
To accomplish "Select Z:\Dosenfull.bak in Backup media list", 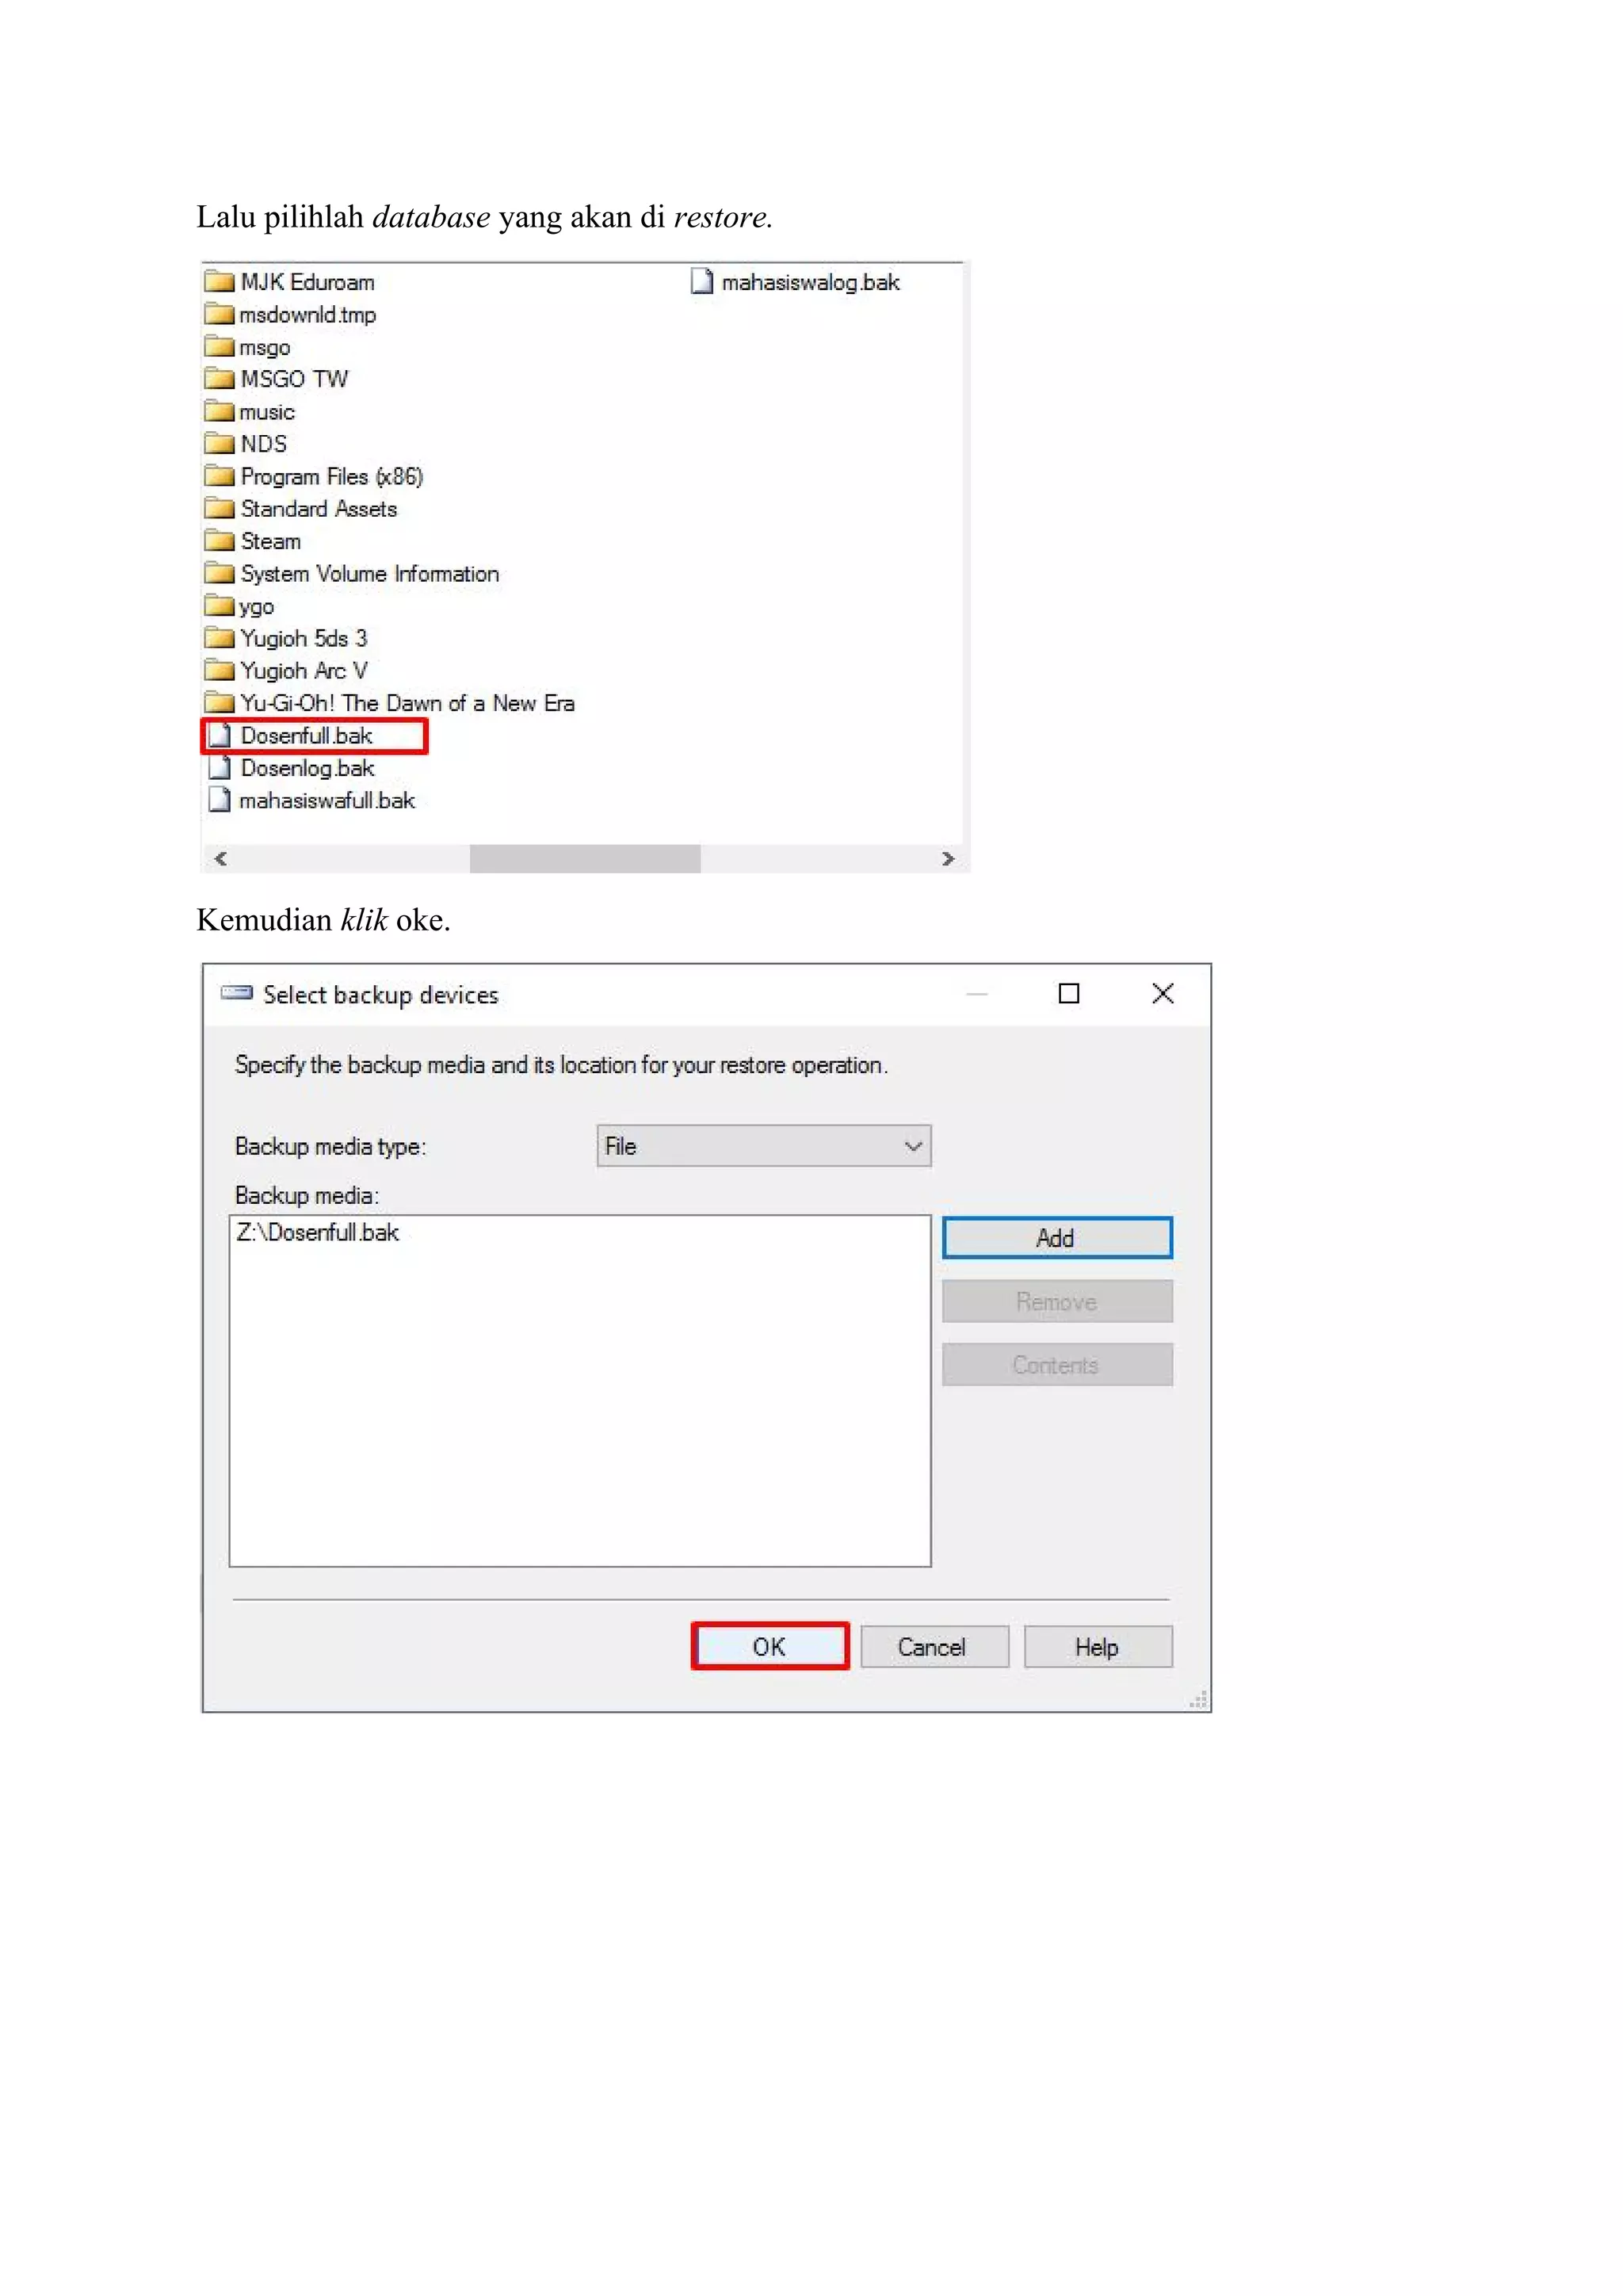I will tap(318, 1232).
